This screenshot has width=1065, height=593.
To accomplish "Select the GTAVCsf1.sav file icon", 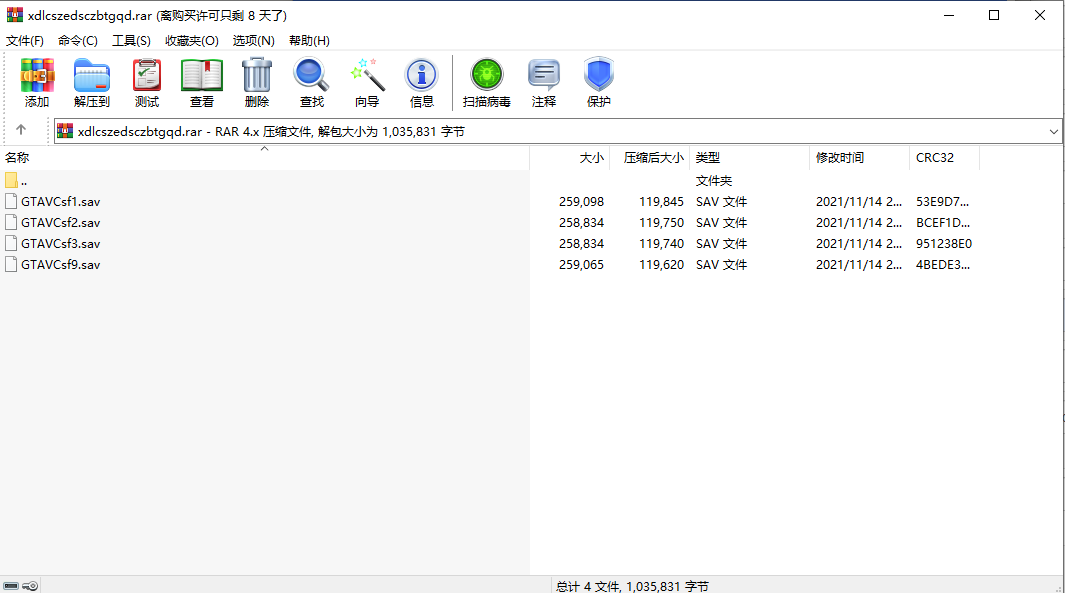I will [x=11, y=201].
